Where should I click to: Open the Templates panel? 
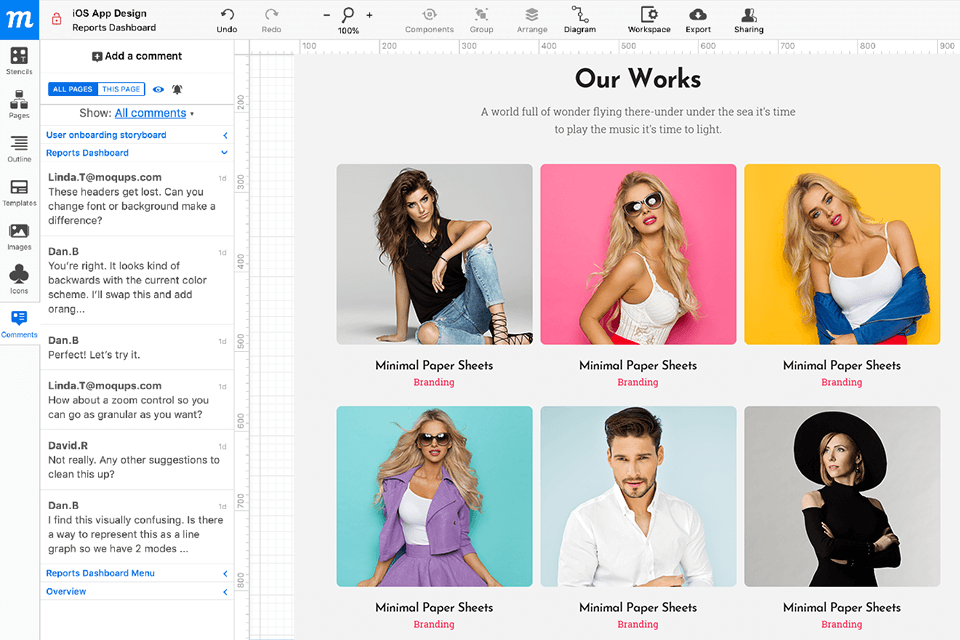[x=19, y=193]
